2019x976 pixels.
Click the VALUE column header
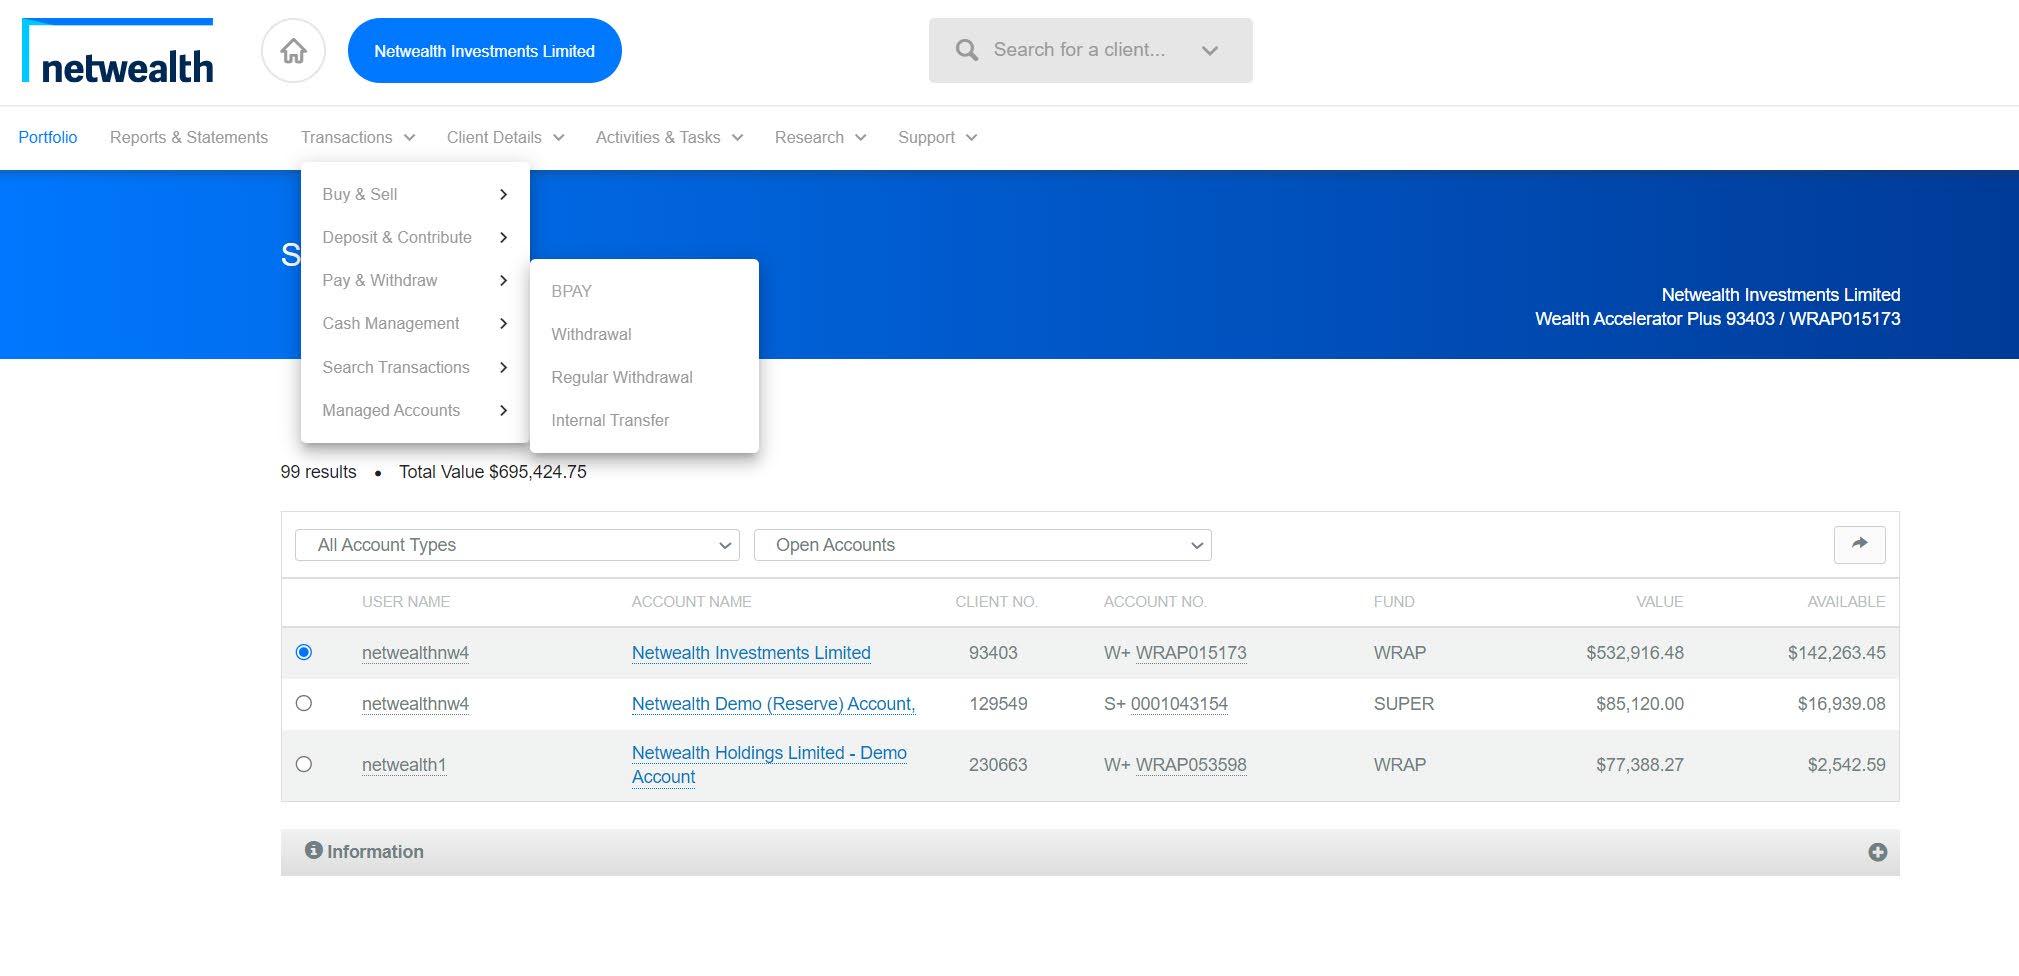tap(1659, 602)
